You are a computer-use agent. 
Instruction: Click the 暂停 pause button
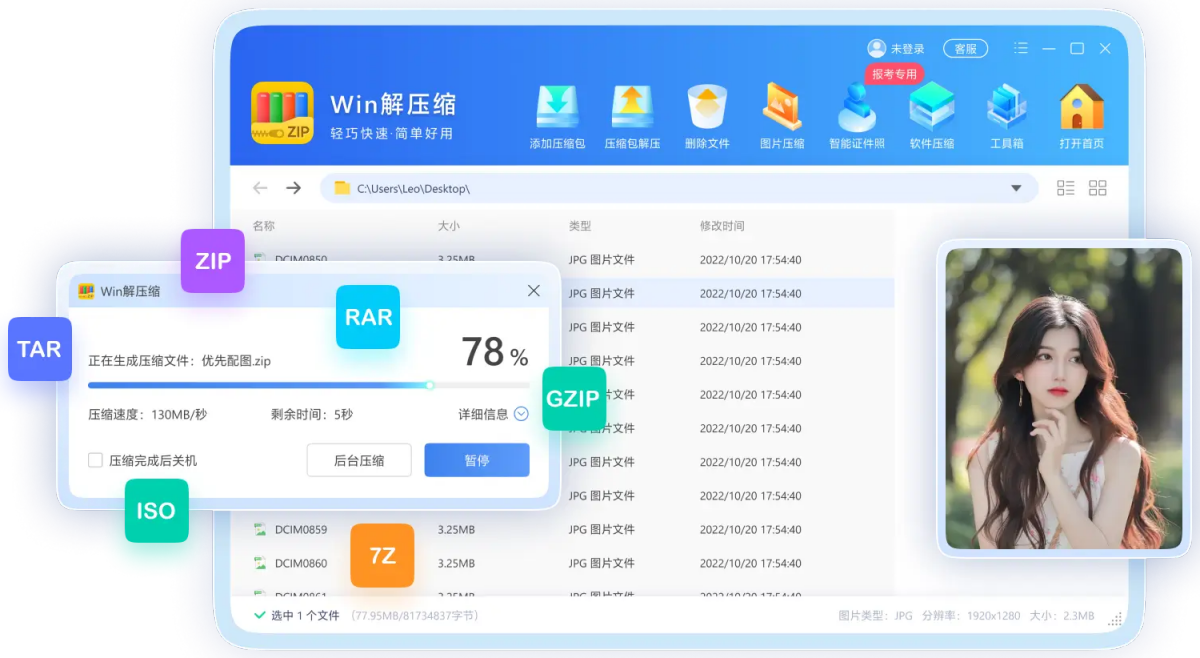(x=477, y=460)
